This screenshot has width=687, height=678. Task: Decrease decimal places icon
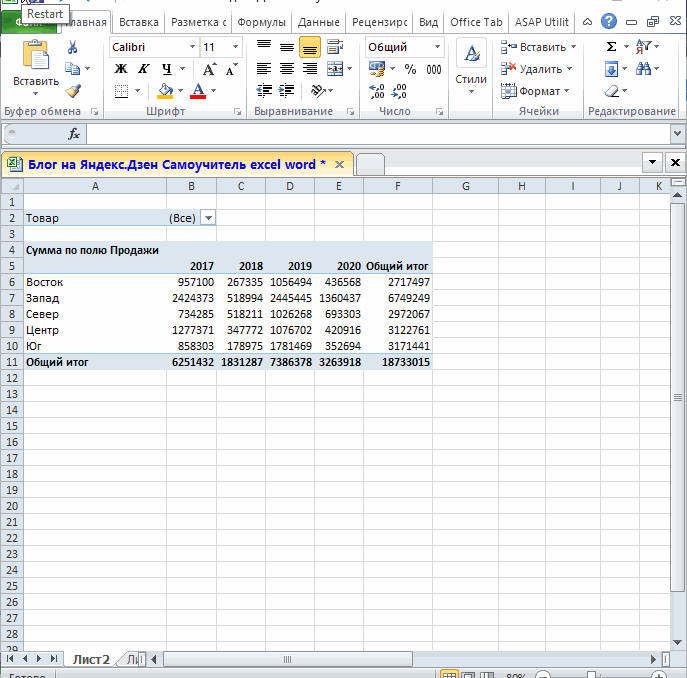pyautogui.click(x=399, y=91)
